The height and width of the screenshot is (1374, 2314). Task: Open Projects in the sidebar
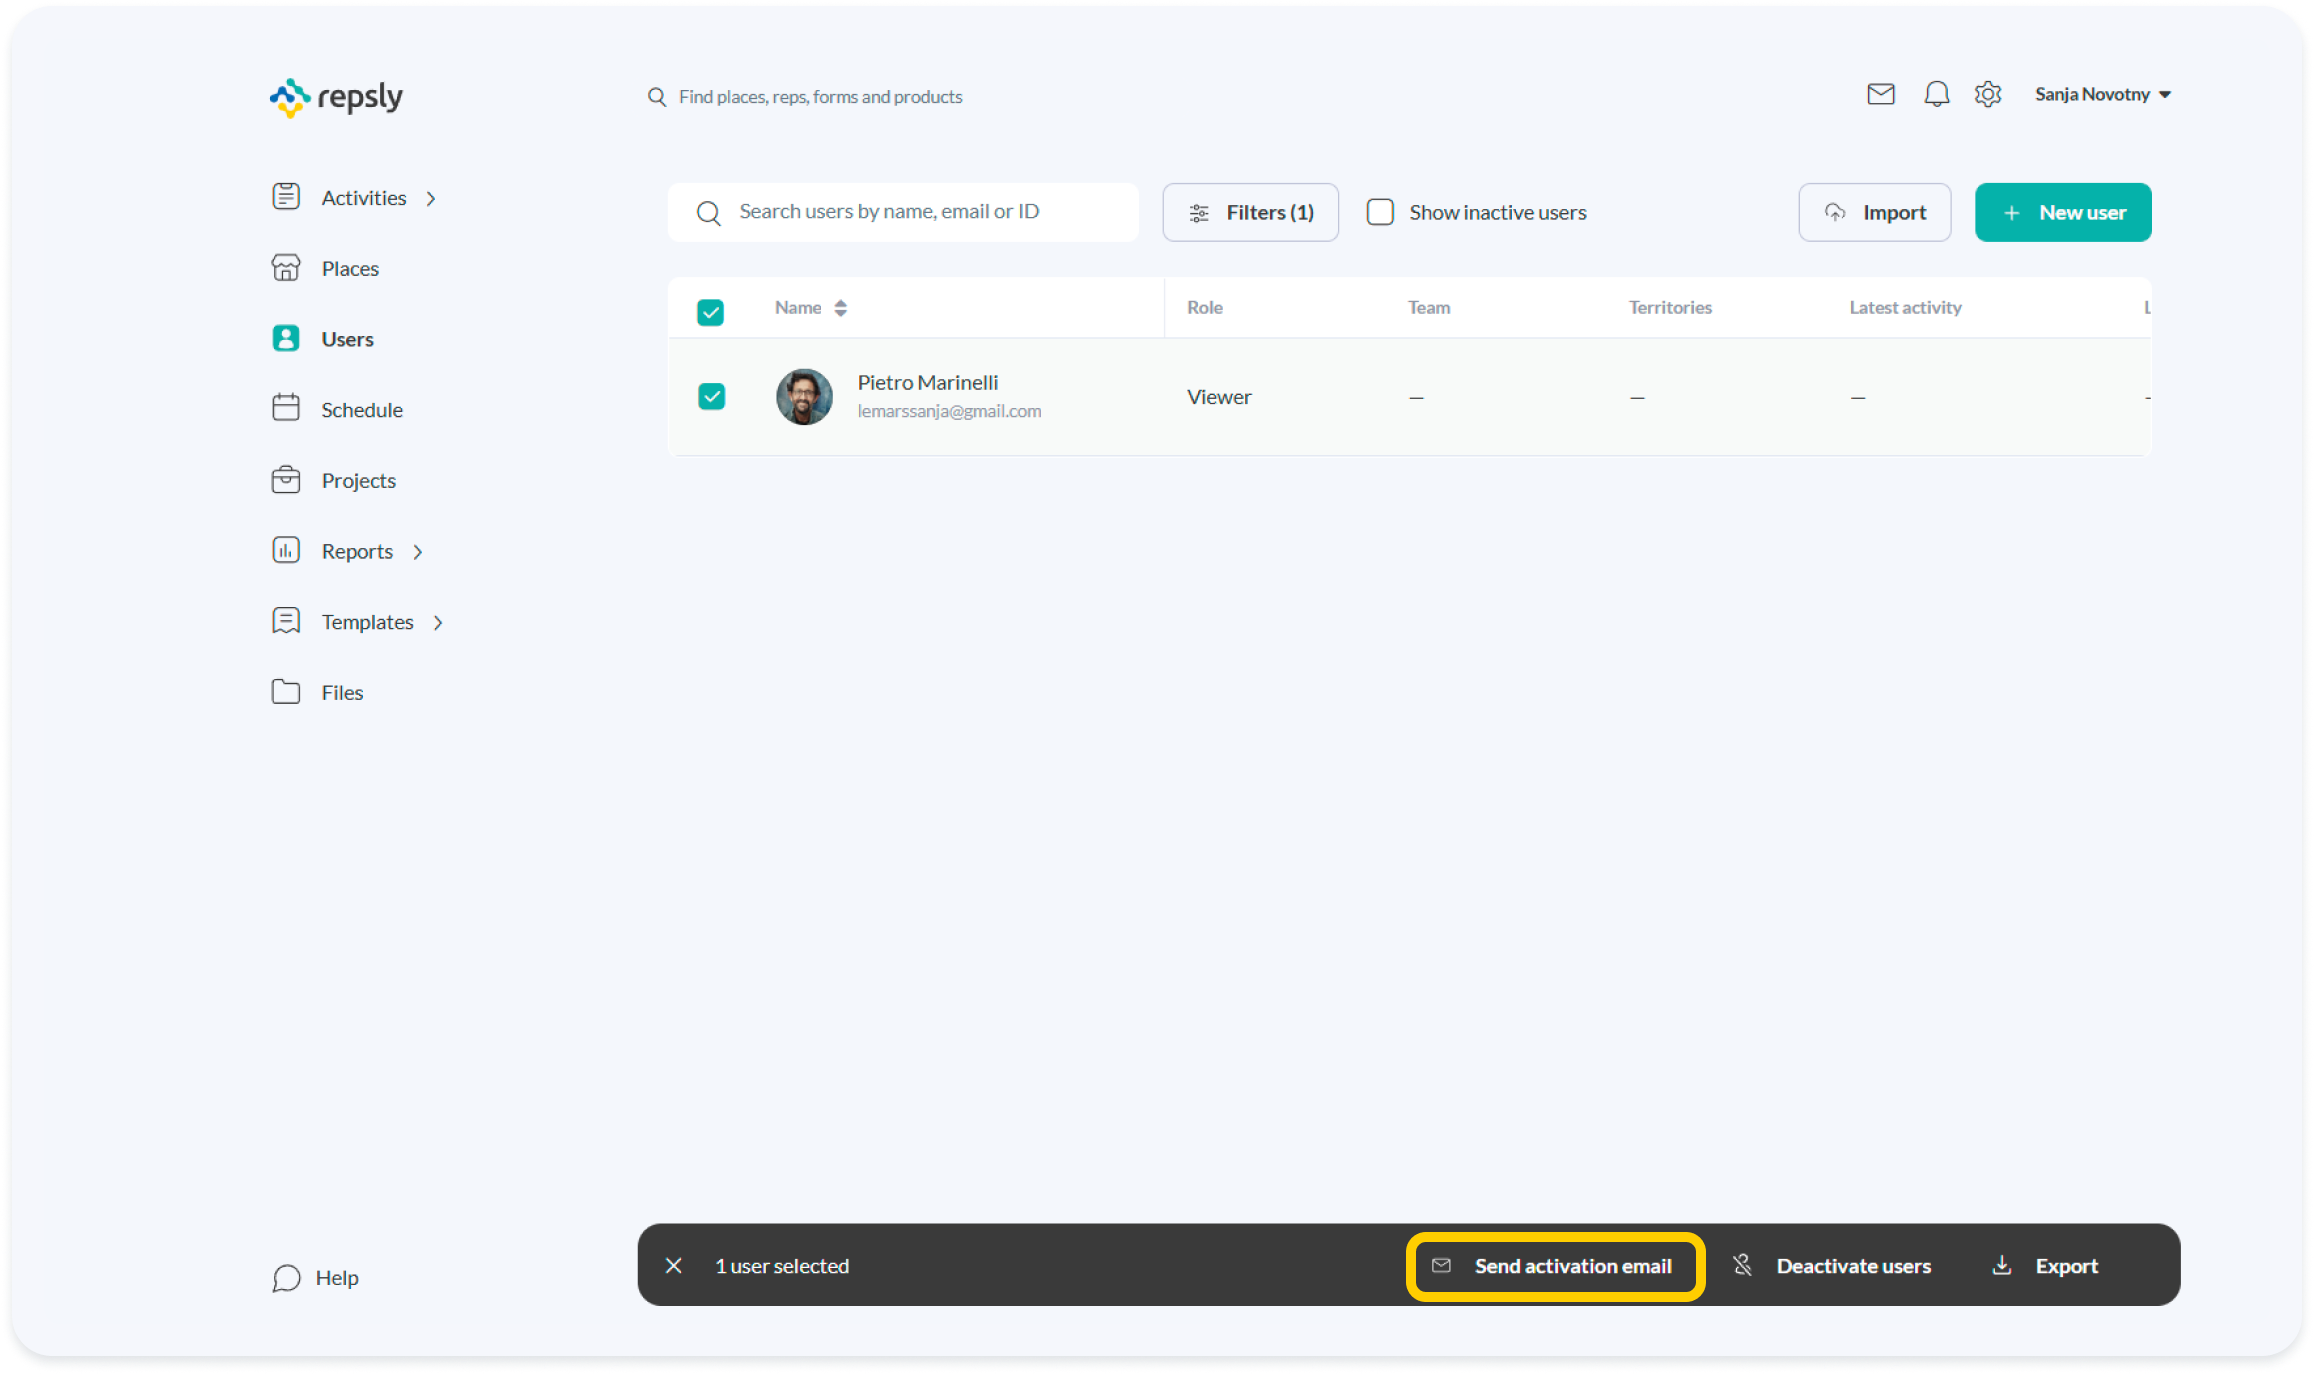pyautogui.click(x=358, y=481)
